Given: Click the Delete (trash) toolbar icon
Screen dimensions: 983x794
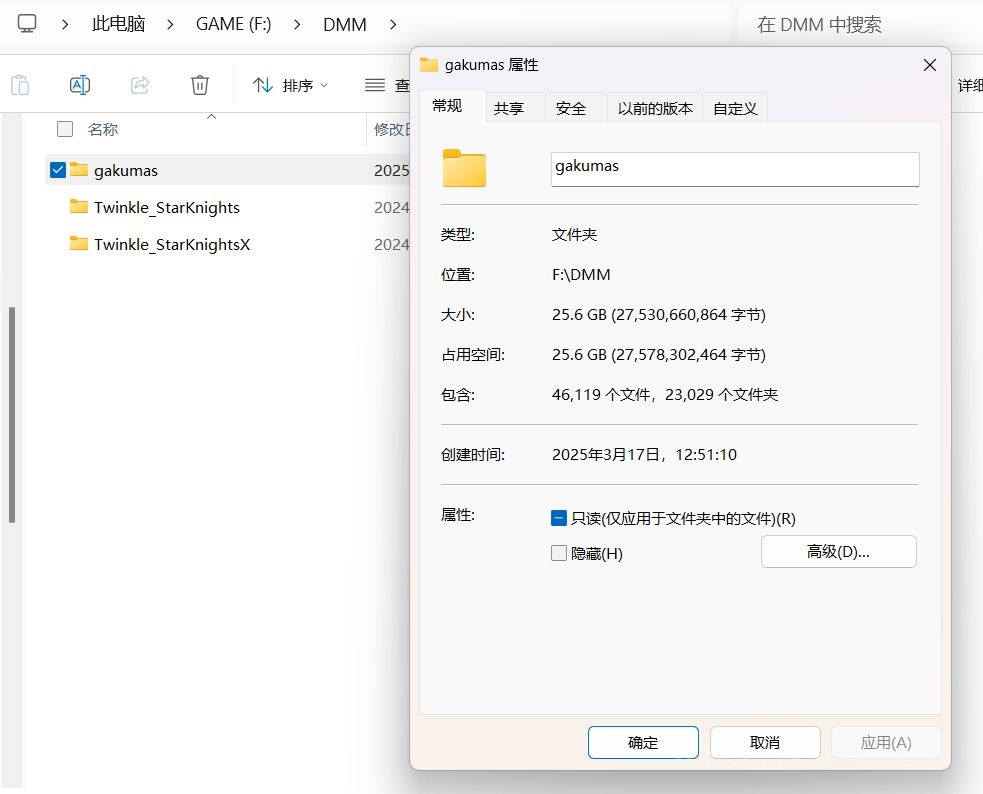Looking at the screenshot, I should (199, 85).
